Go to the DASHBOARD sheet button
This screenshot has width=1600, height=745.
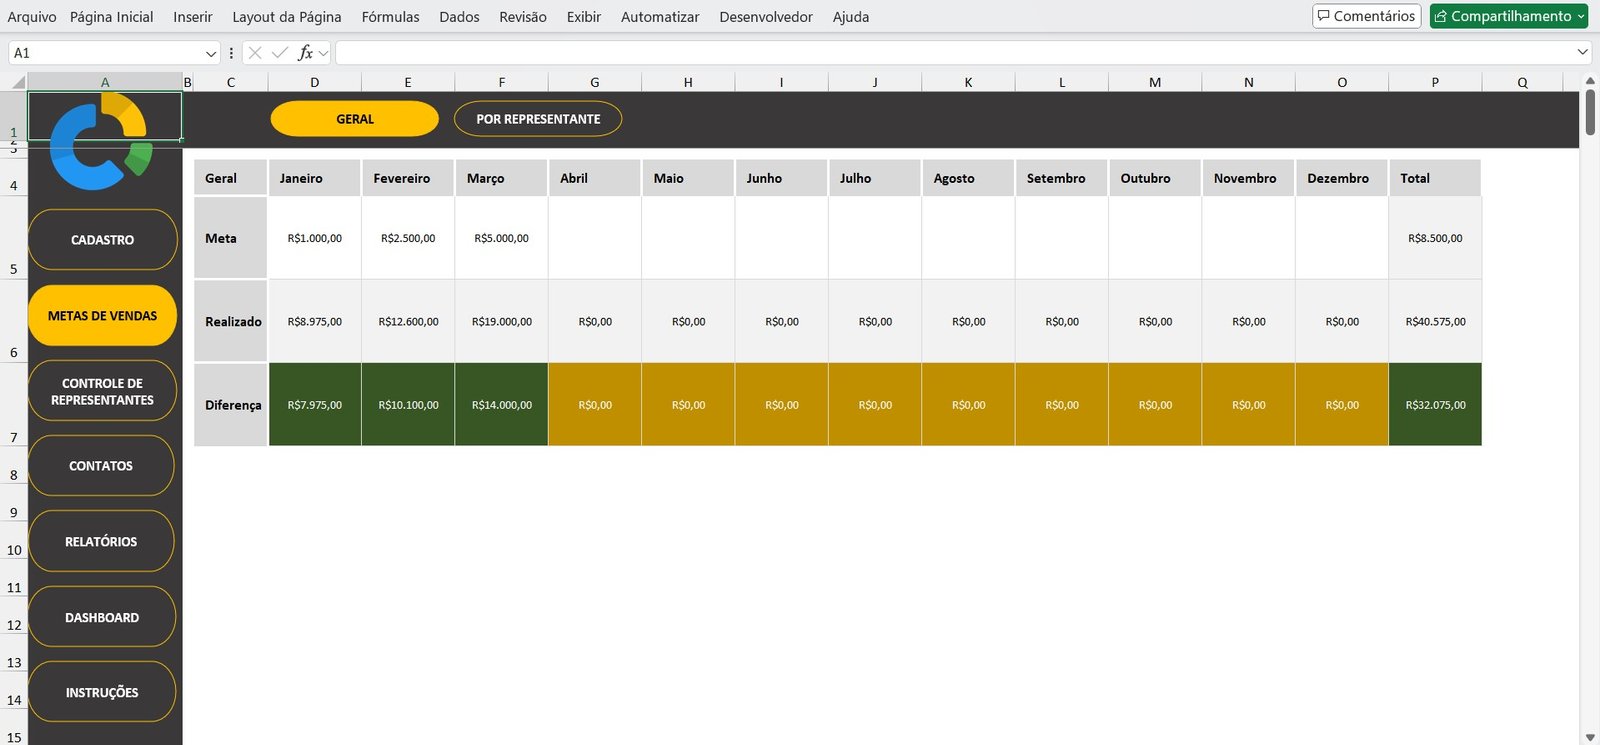(x=102, y=617)
